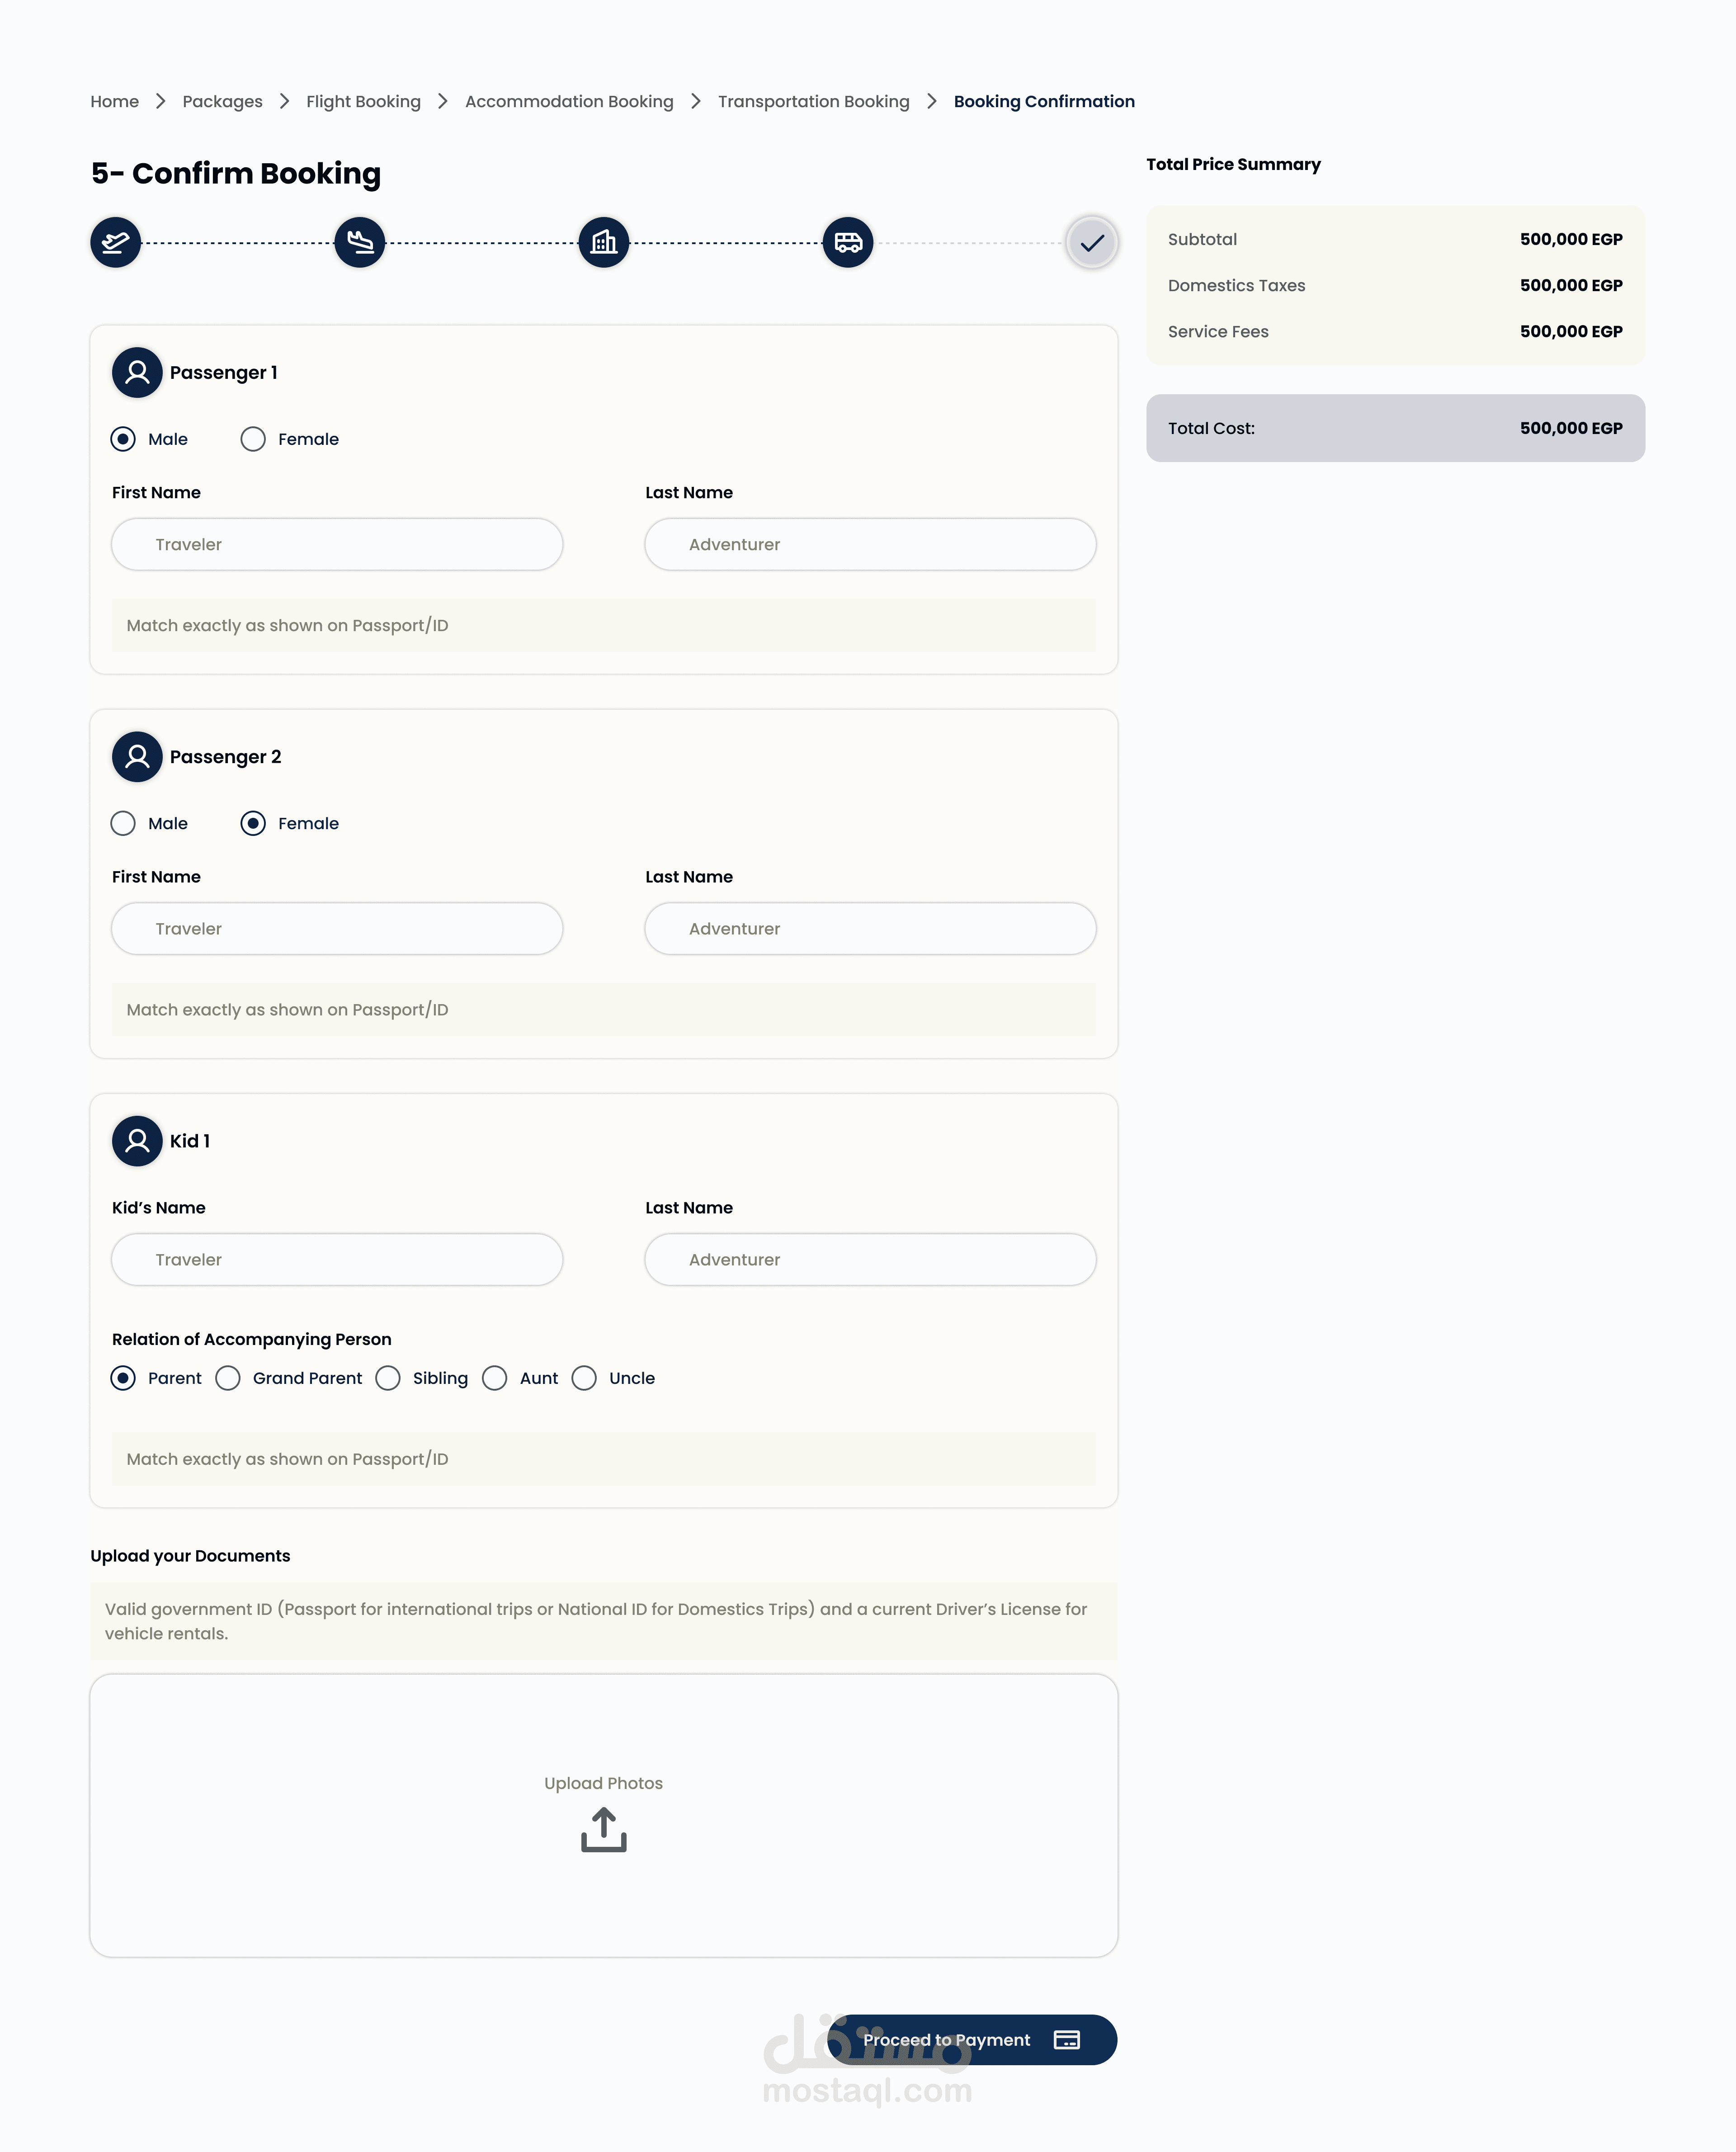Return to Home via breadcrumb
Viewport: 1736px width, 2152px height.
click(x=114, y=101)
